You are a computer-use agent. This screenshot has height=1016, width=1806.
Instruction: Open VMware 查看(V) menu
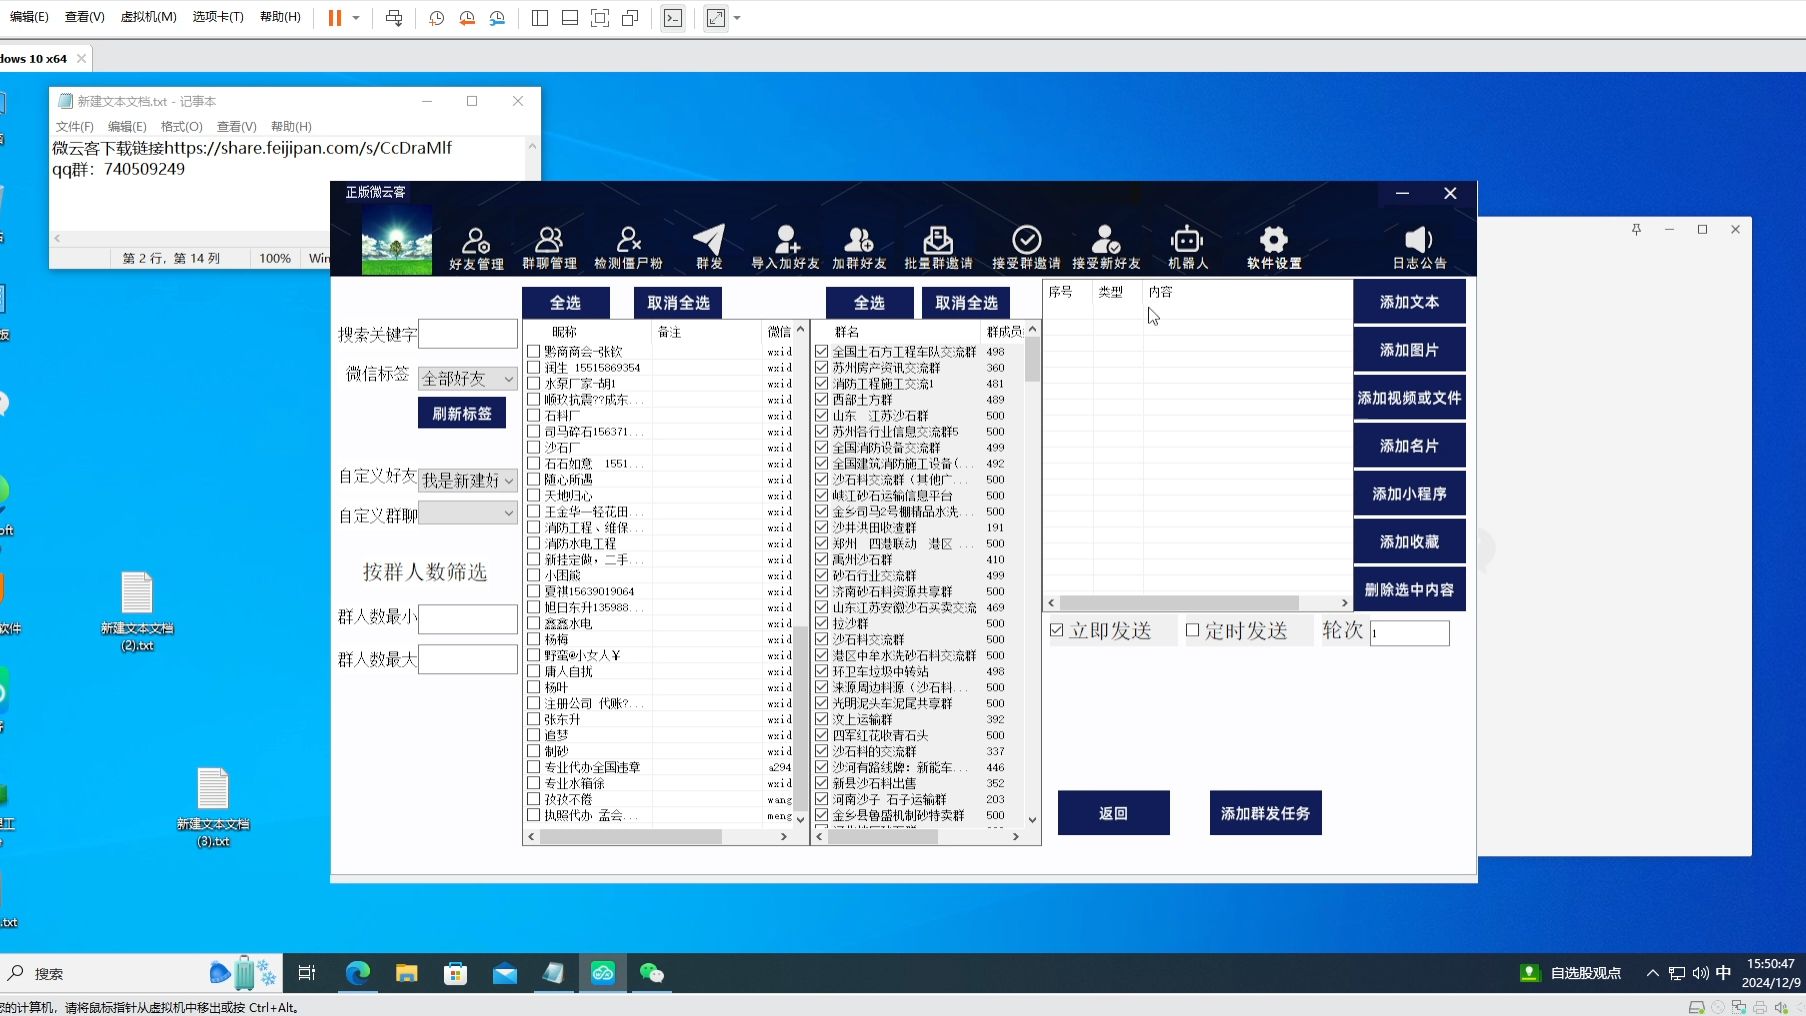coord(84,17)
